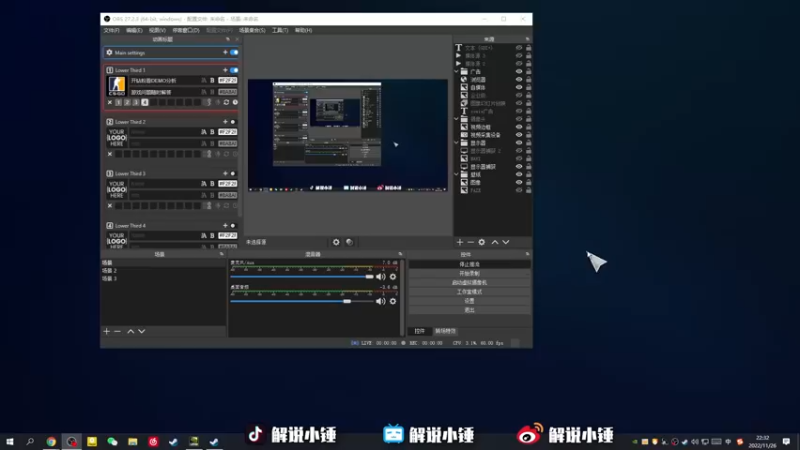Move scene up in scenes list
Image resolution: width=800 pixels, height=450 pixels.
[x=131, y=332]
